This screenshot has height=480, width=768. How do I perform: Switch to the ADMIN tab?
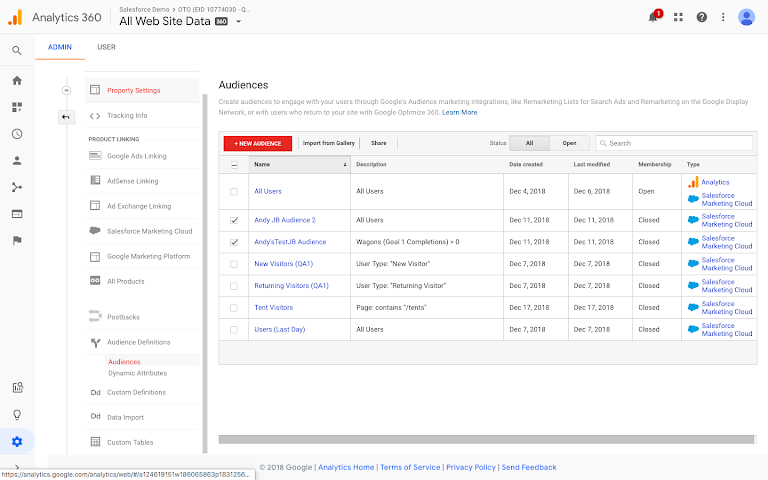[60, 47]
